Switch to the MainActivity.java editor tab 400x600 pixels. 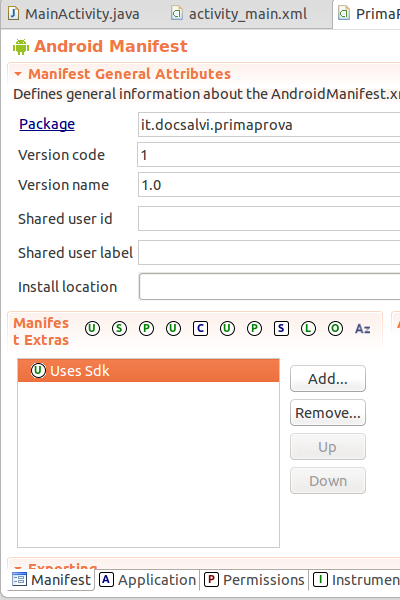[x=73, y=14]
